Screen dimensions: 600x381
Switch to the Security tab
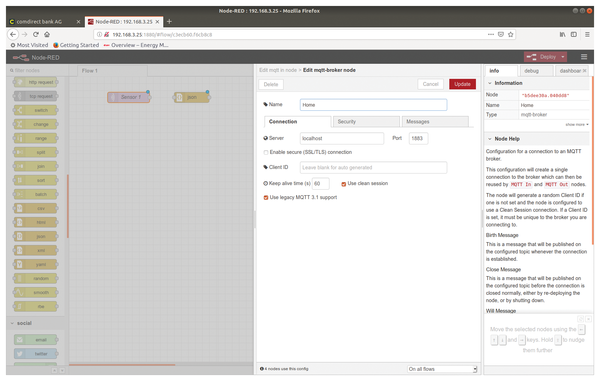(366, 122)
